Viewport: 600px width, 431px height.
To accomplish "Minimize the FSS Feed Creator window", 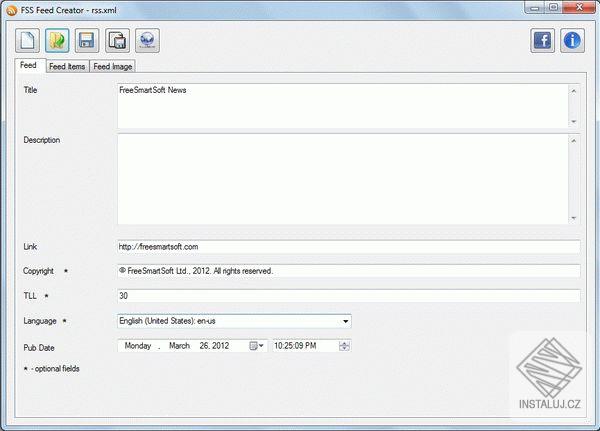I will coord(534,8).
